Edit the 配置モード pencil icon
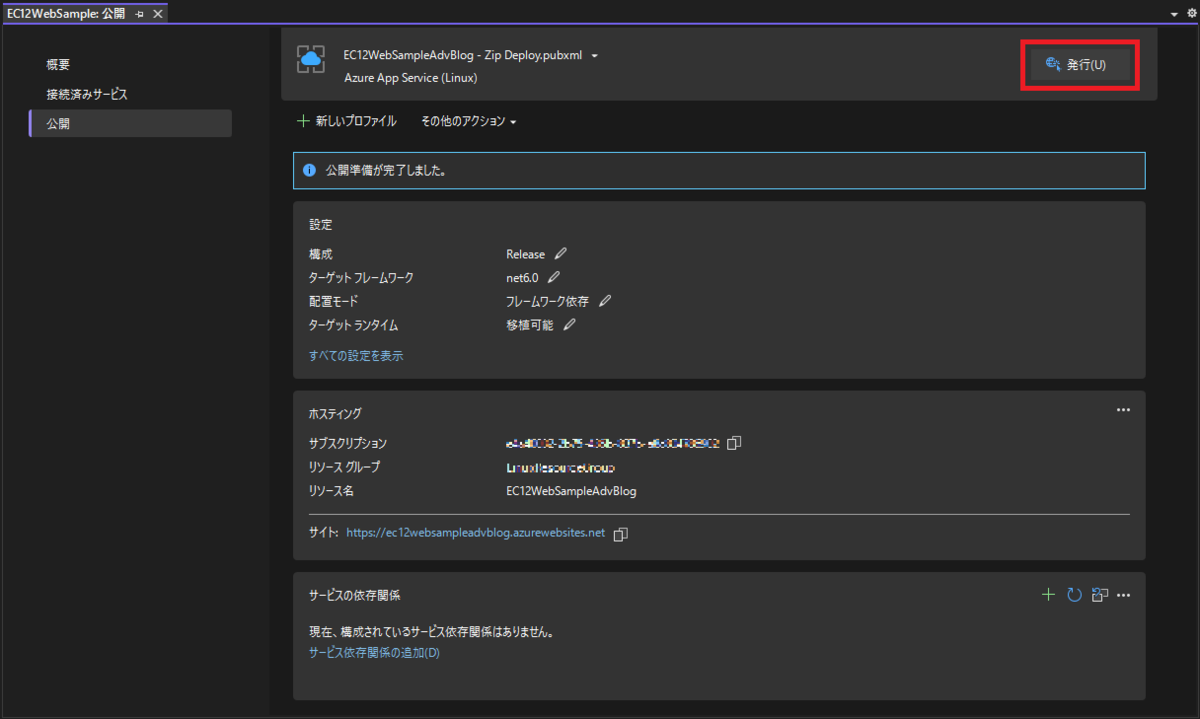The width and height of the screenshot is (1200, 719). pos(605,301)
